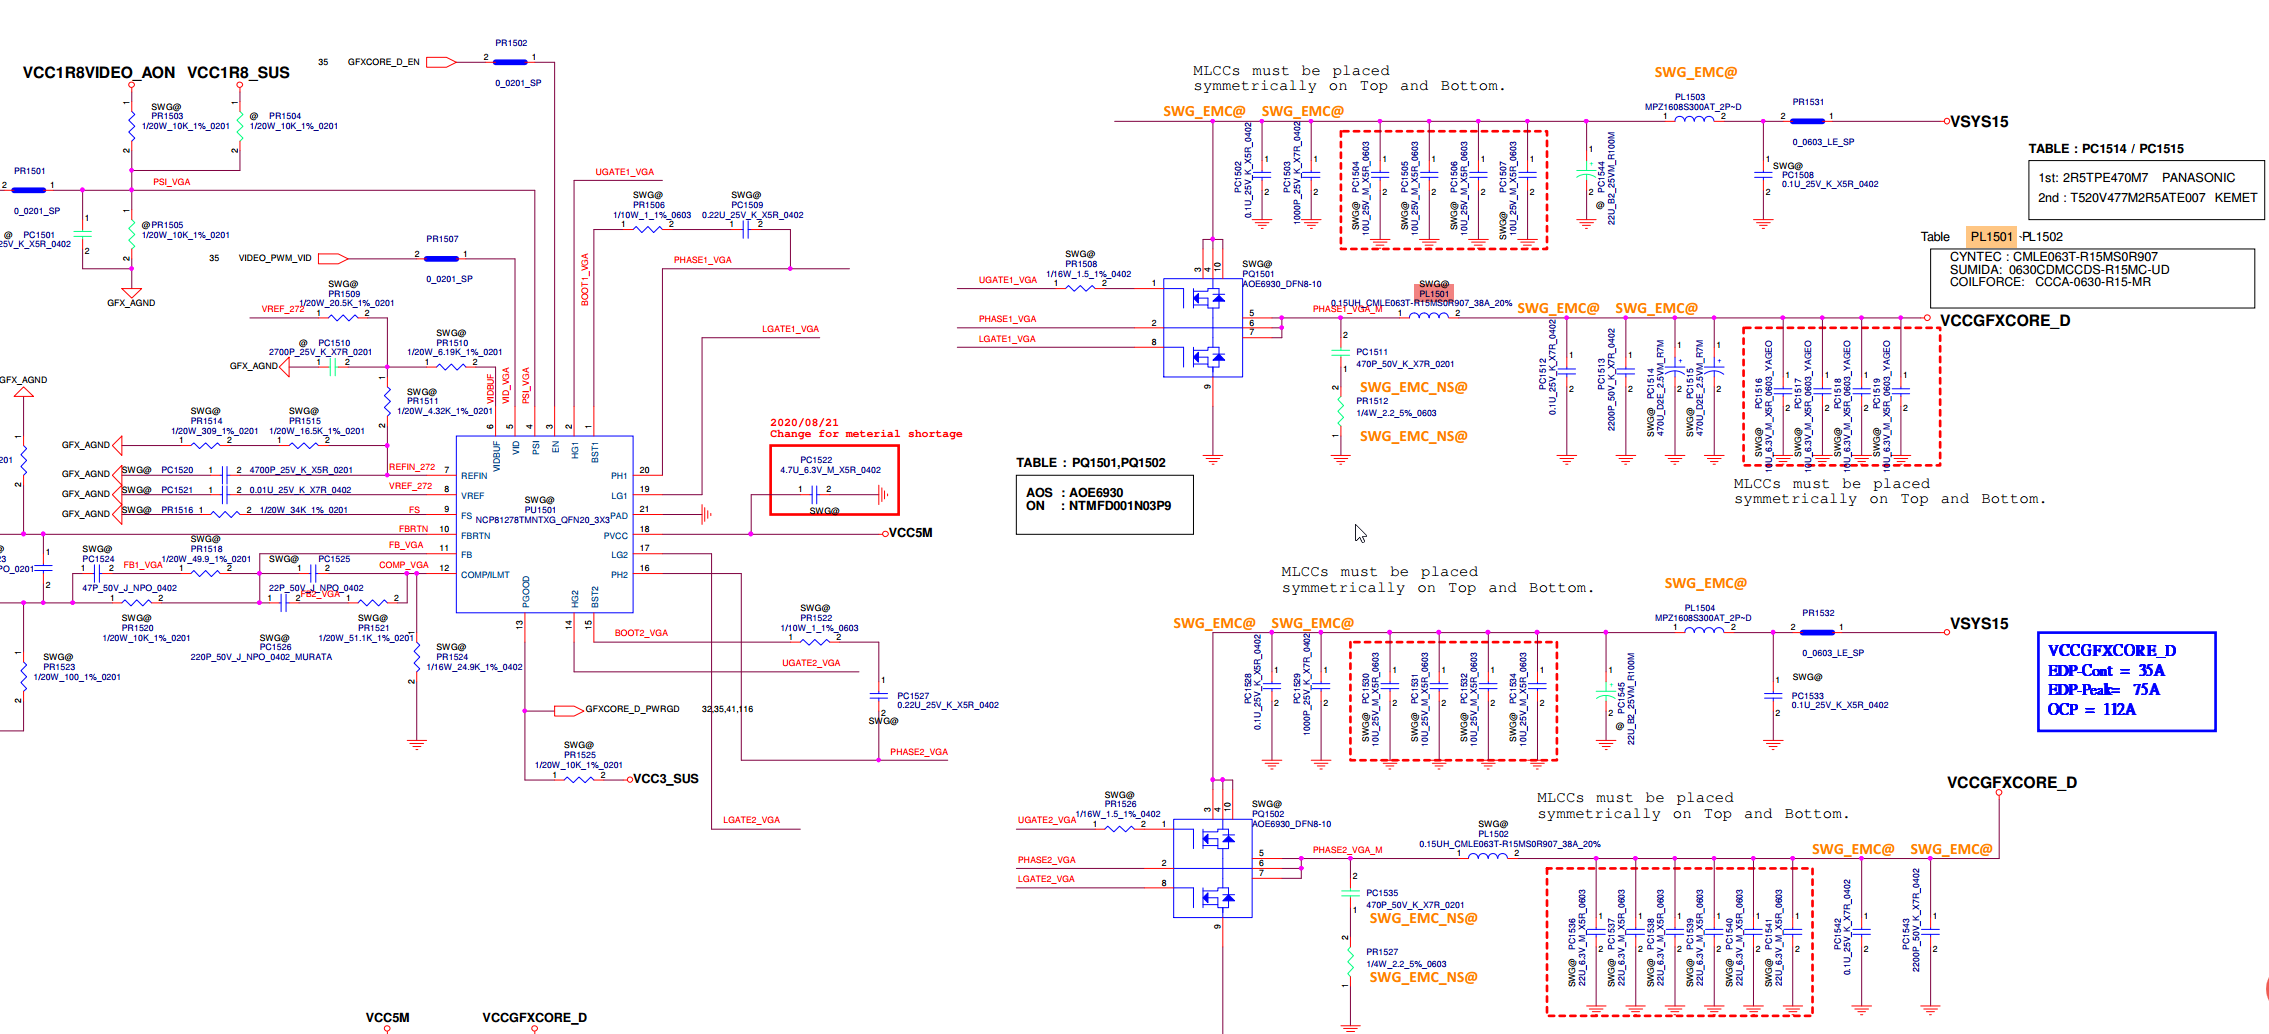This screenshot has width=2269, height=1034.
Task: Select the green PR1504 resistor symbol
Action: coord(240,126)
